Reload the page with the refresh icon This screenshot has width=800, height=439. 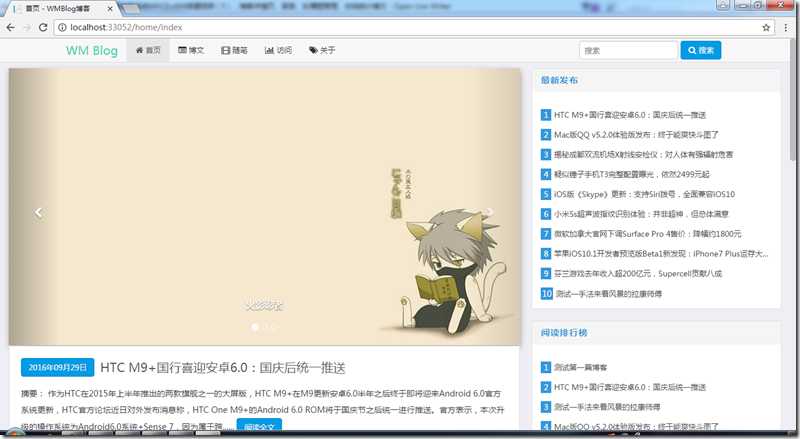pos(43,28)
